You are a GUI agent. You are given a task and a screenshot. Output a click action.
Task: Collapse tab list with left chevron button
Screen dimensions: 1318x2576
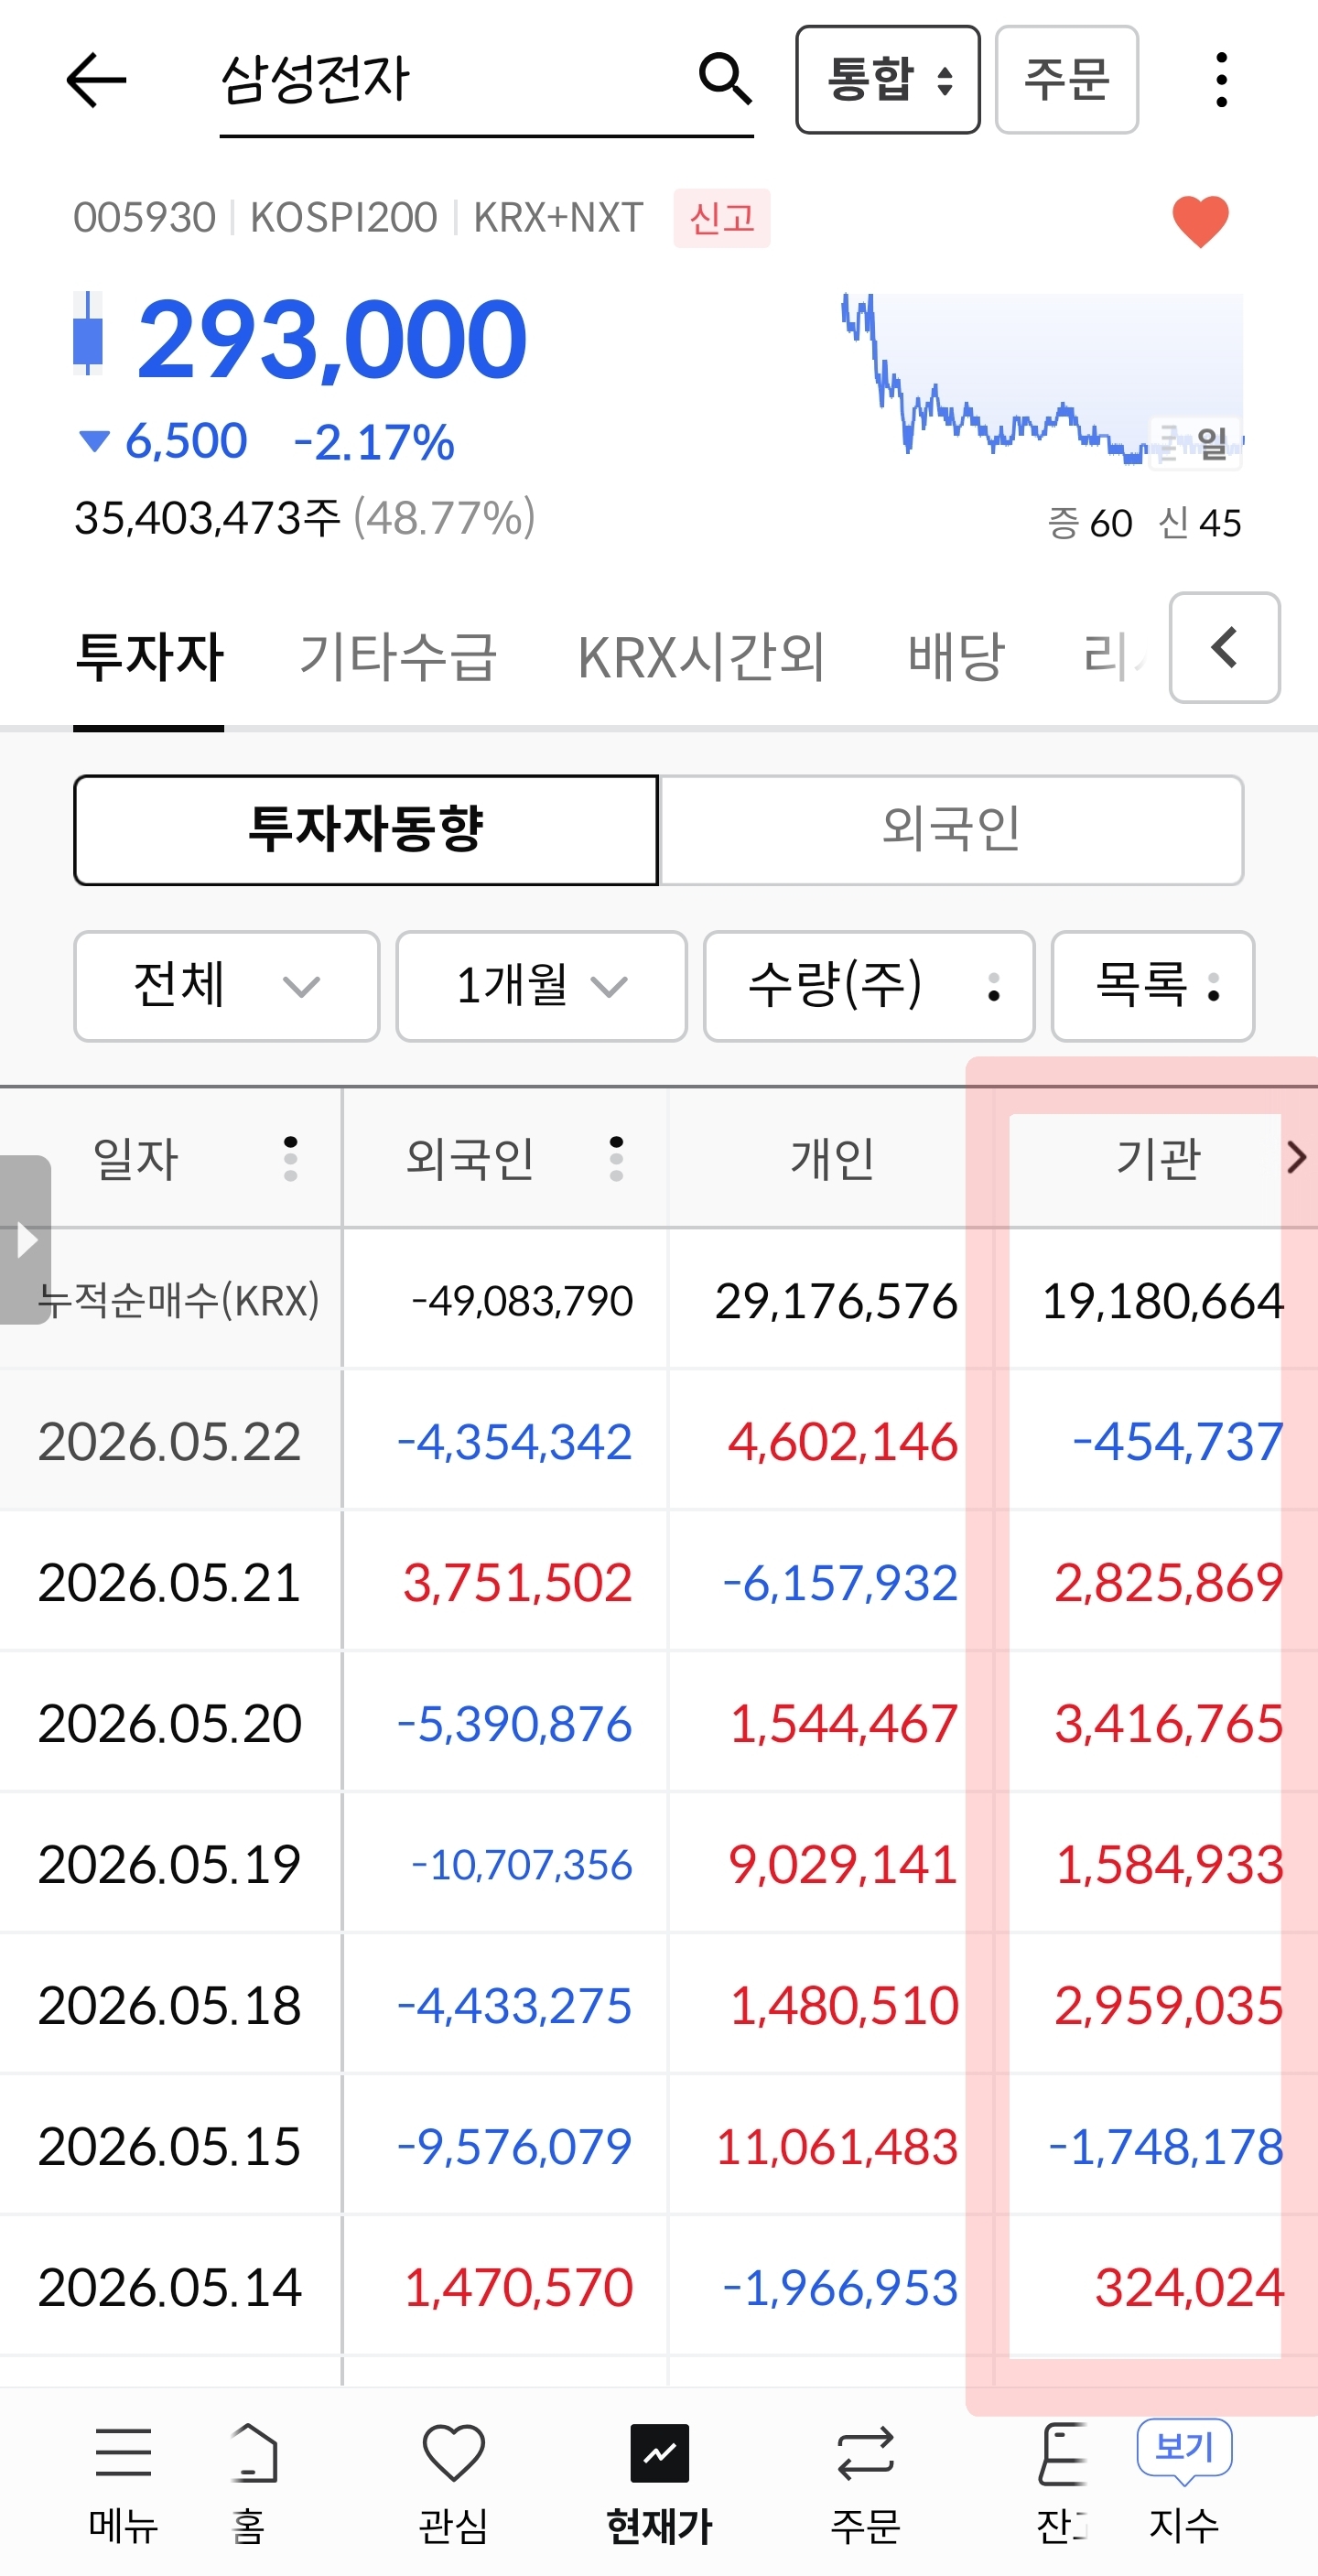[x=1224, y=647]
